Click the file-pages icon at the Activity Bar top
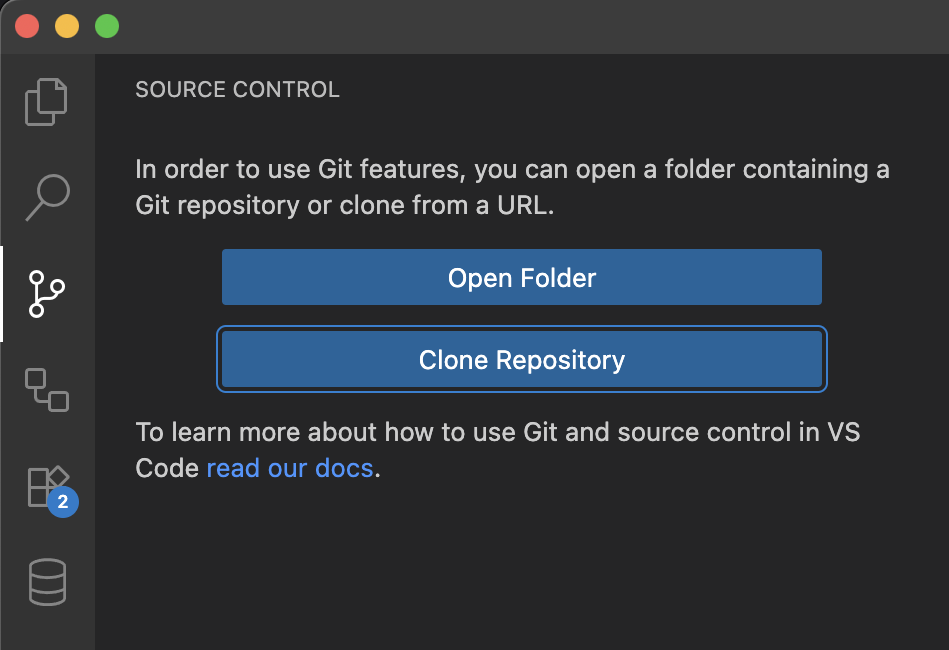949x650 pixels. coord(46,101)
